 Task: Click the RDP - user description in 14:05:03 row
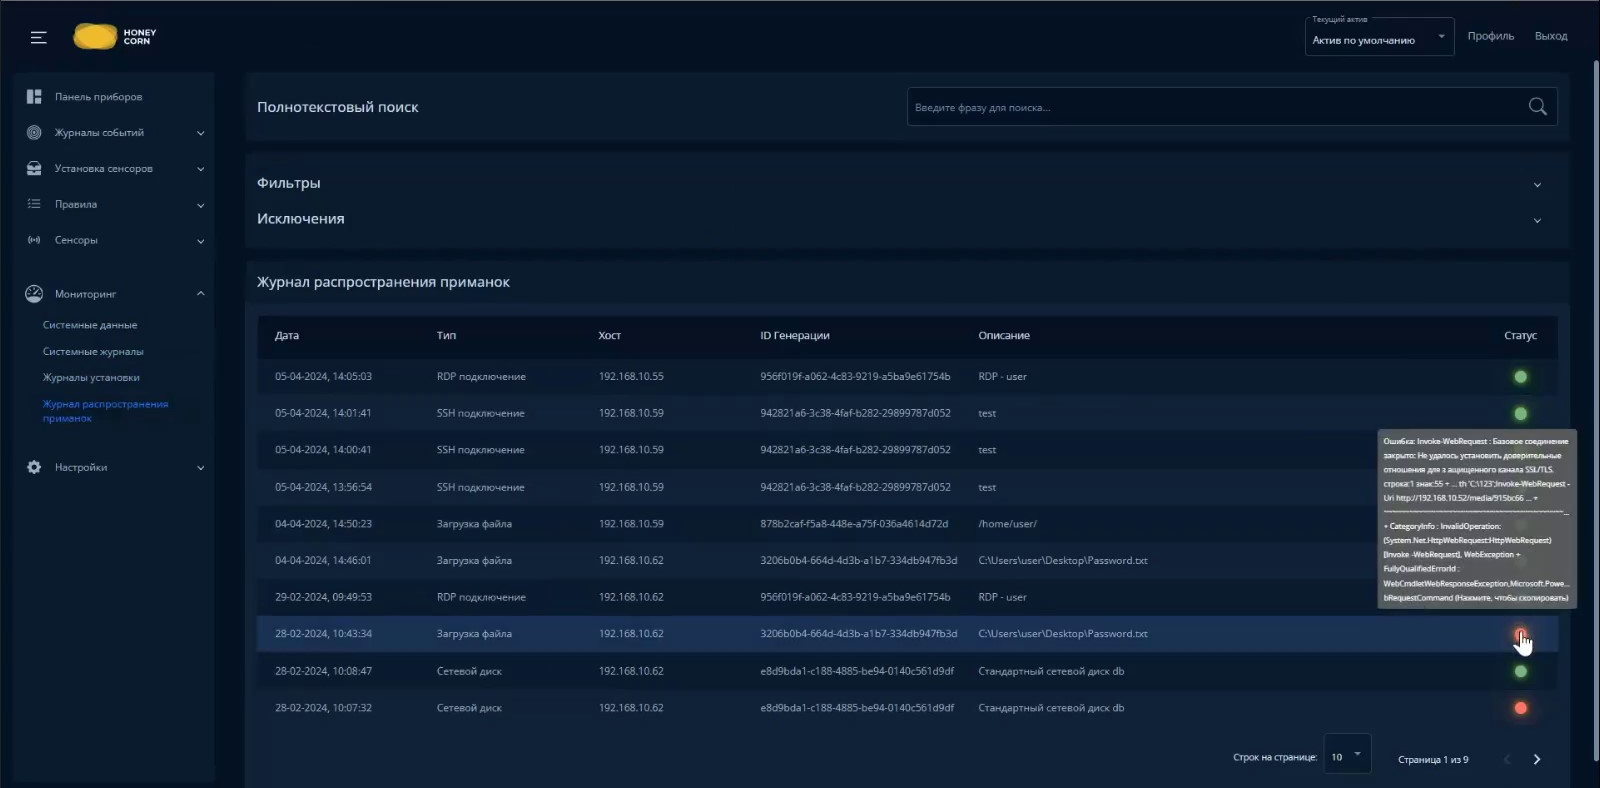point(1002,377)
